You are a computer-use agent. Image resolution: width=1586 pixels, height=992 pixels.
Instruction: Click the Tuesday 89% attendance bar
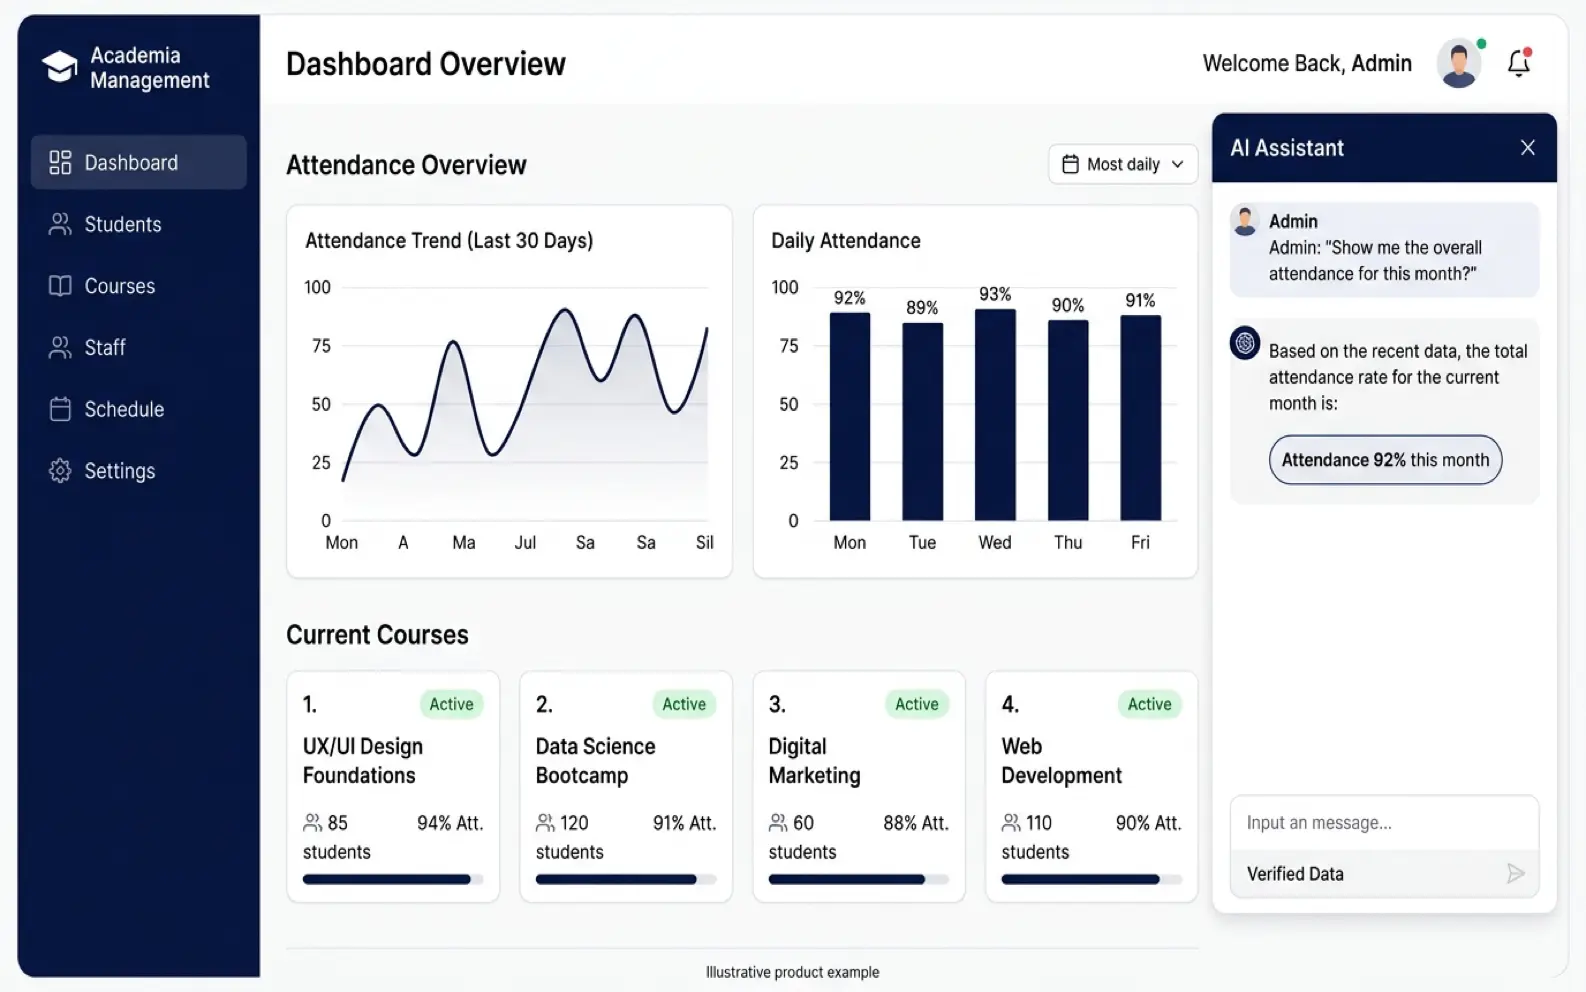pos(922,421)
